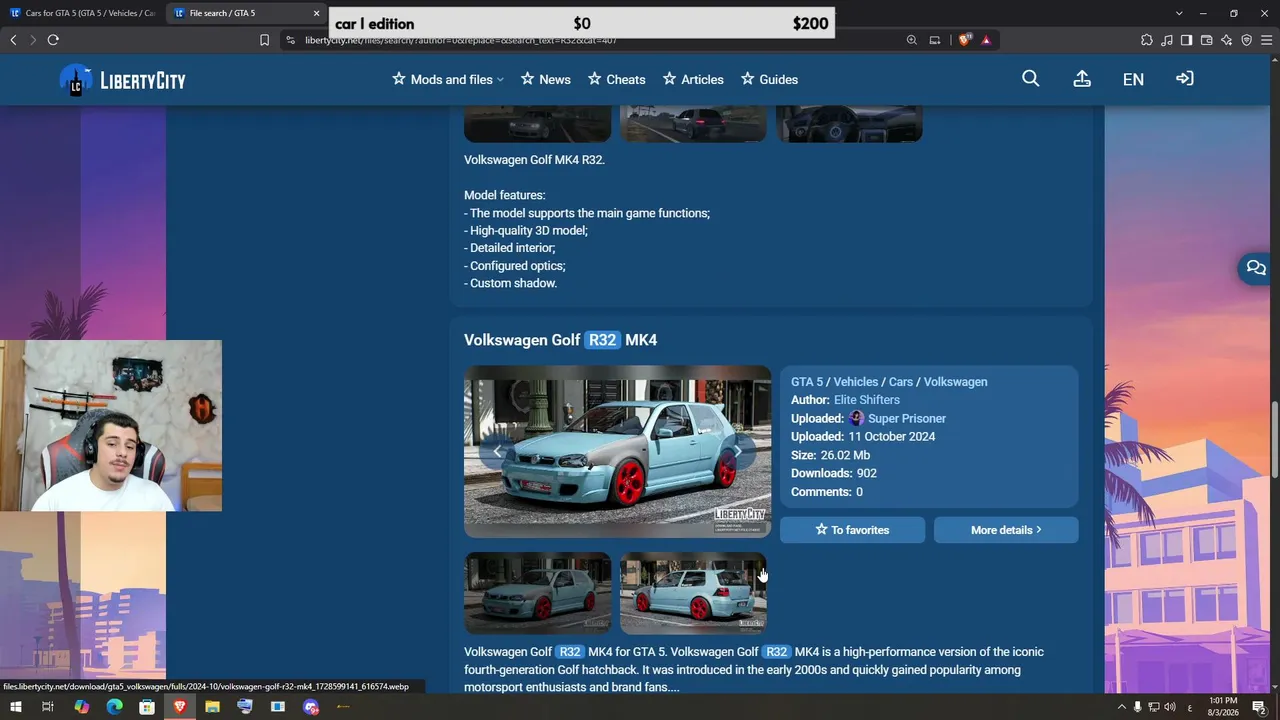
Task: Open the browser tab search dropdown arrow
Action: [1179, 13]
